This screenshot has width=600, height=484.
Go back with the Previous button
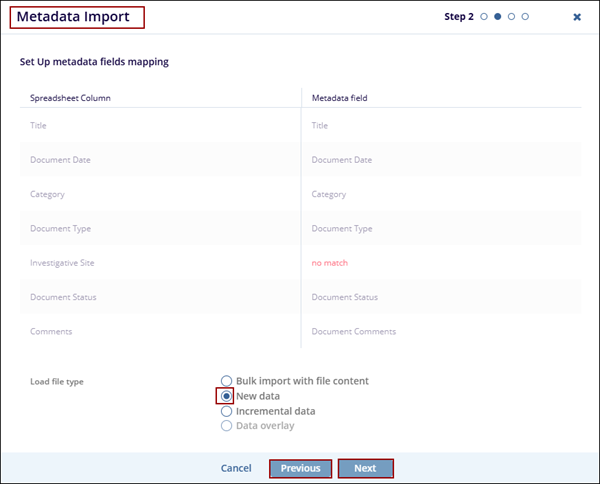click(300, 468)
